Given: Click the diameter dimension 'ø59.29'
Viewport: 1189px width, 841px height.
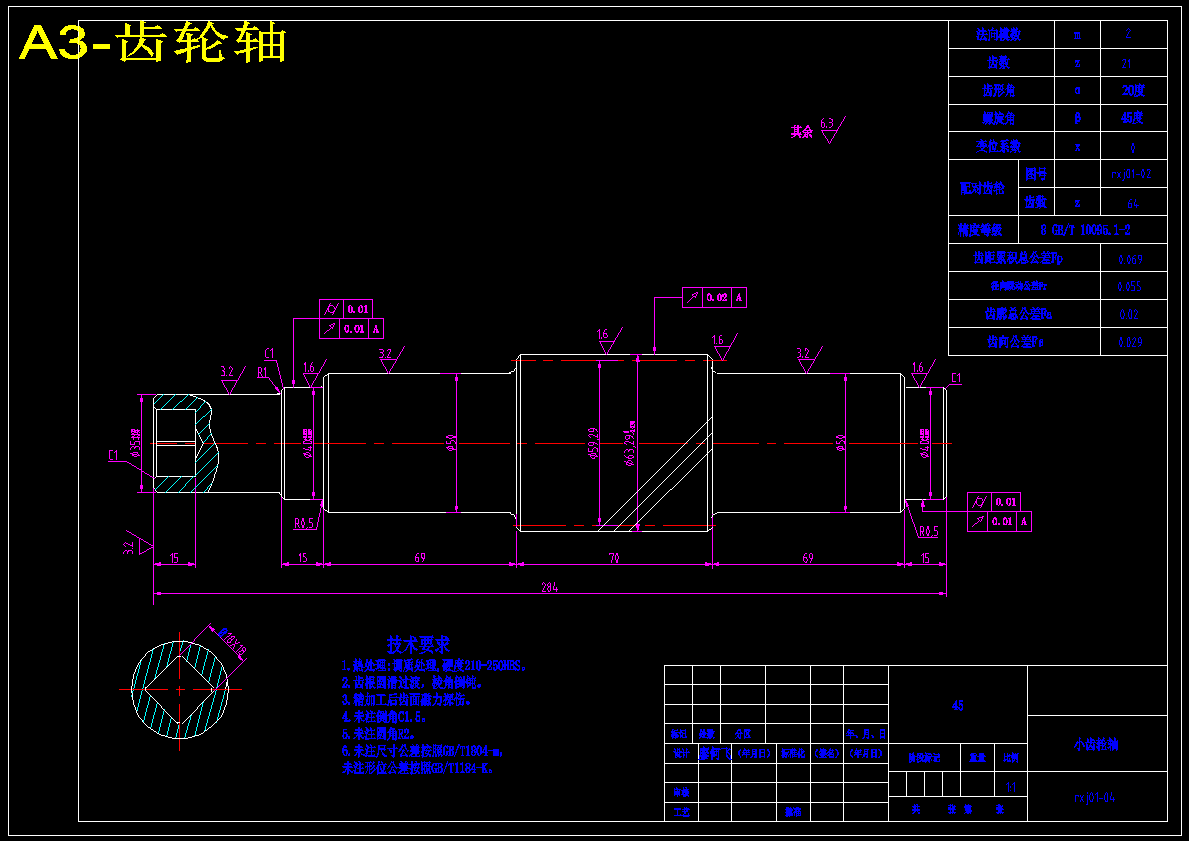Looking at the screenshot, I should pos(593,443).
